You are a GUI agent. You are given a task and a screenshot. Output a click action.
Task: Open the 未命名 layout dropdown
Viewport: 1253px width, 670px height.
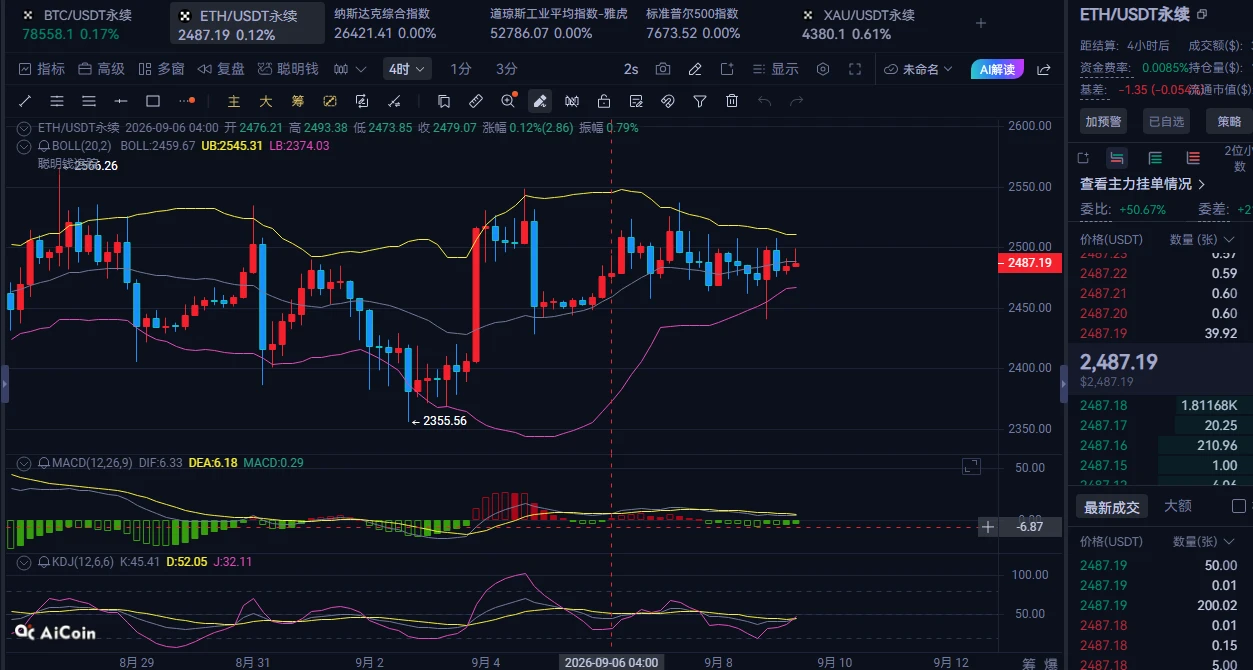click(x=920, y=69)
